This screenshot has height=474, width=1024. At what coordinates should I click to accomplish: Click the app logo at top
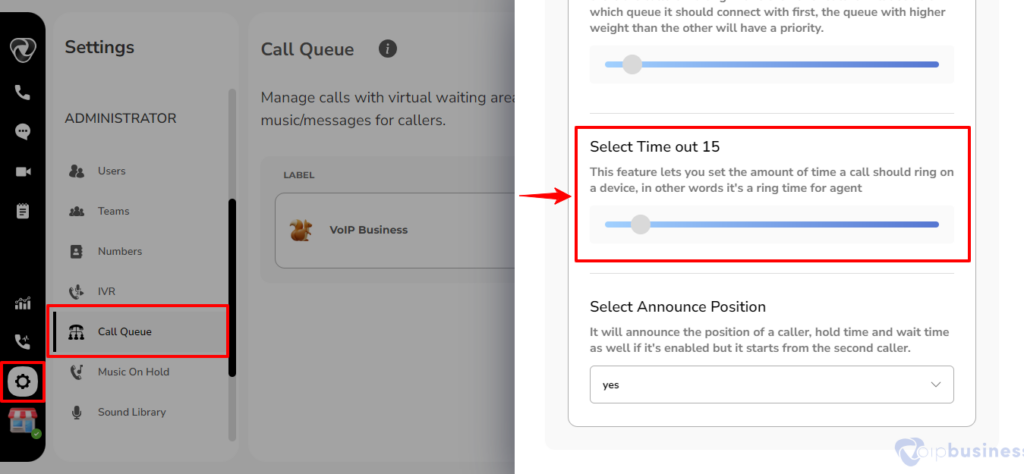point(23,50)
